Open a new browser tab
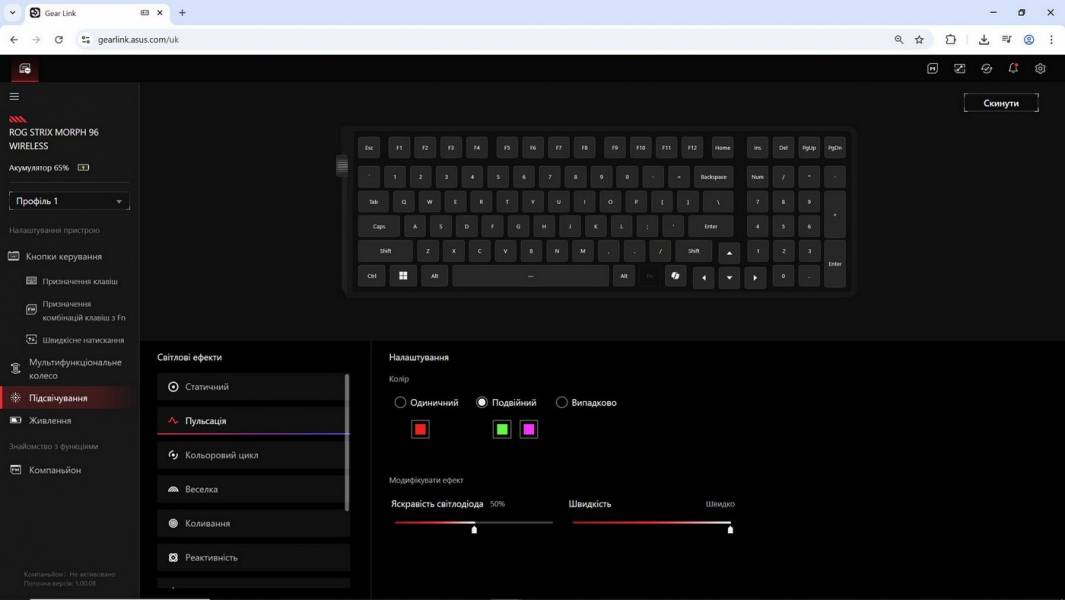Image resolution: width=1065 pixels, height=600 pixels. pyautogui.click(x=182, y=12)
